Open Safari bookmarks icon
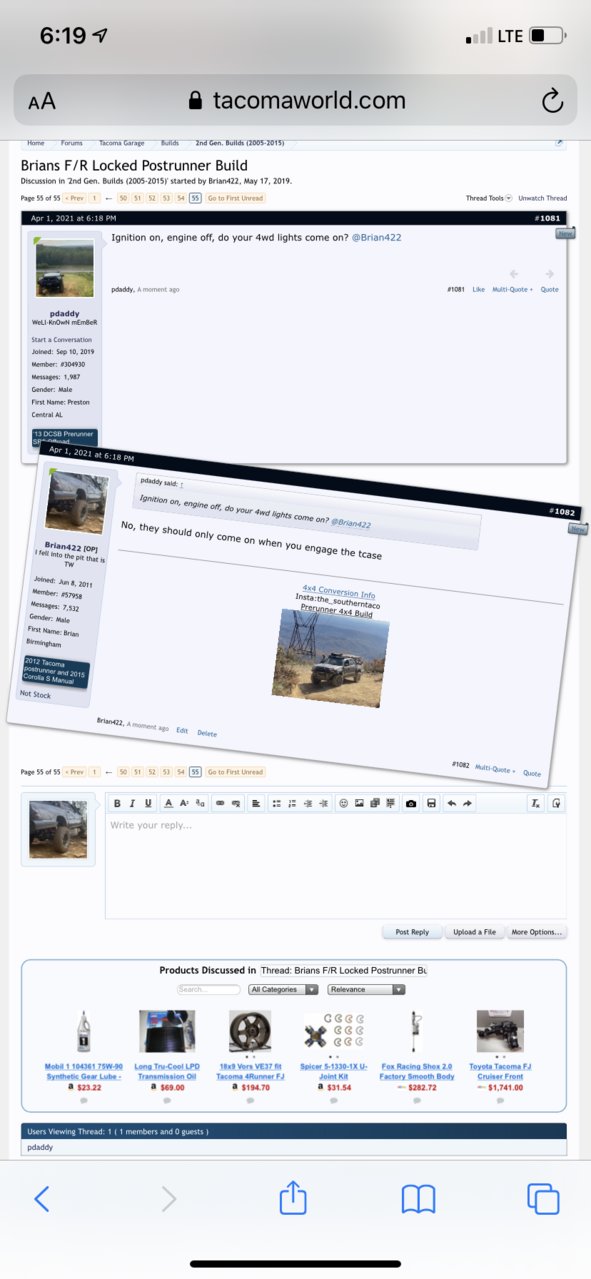Viewport: 591px width, 1279px height. (x=418, y=1199)
